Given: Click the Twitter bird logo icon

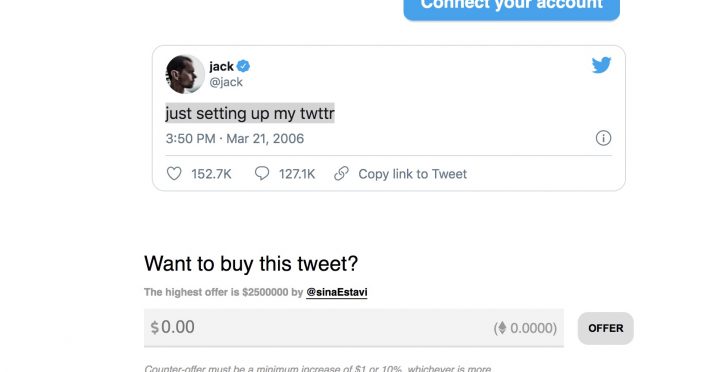Looking at the screenshot, I should (x=601, y=65).
